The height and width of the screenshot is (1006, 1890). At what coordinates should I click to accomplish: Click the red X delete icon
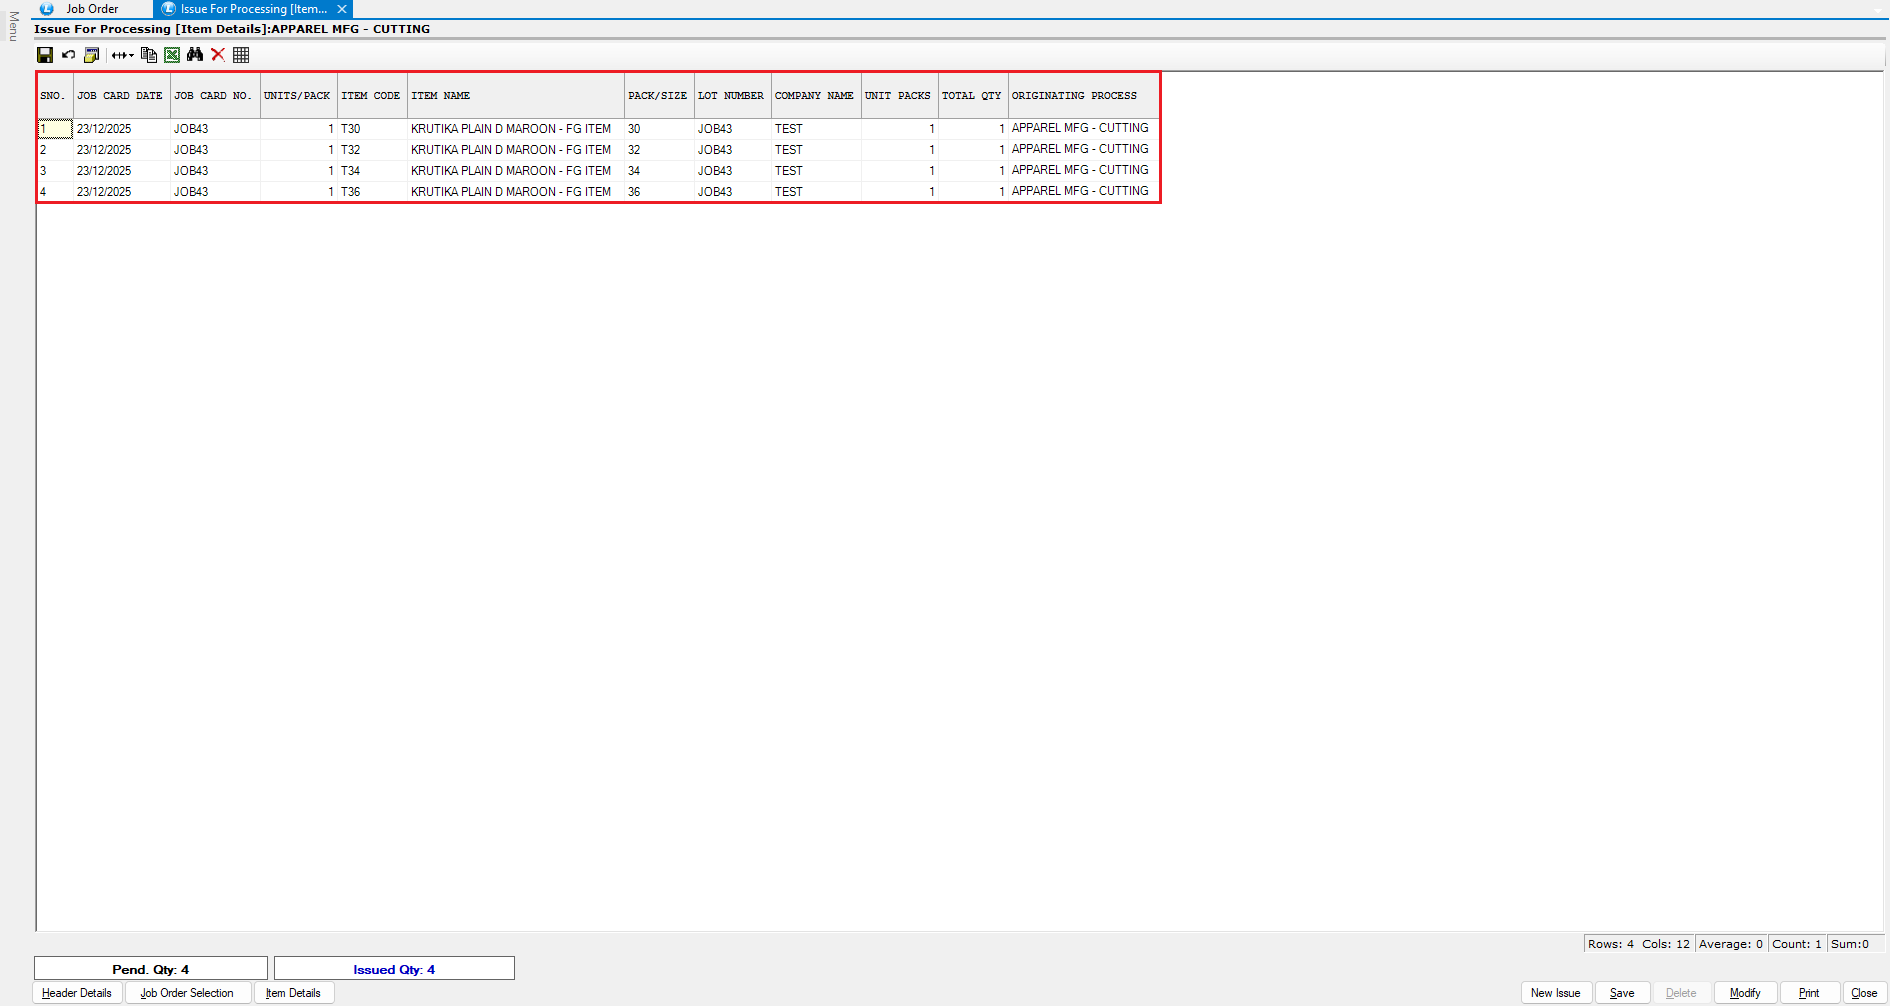218,55
